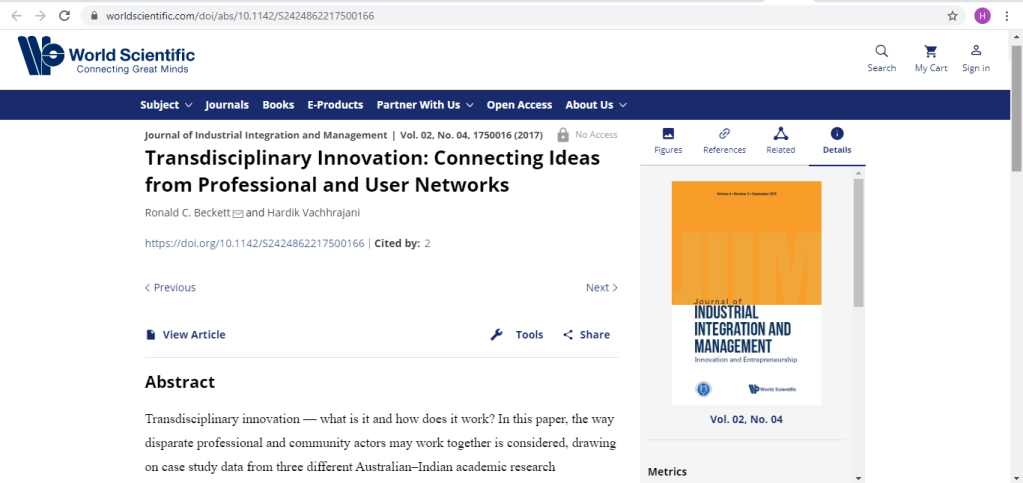The width and height of the screenshot is (1023, 483).
Task: Open My Cart icon
Action: tap(930, 51)
